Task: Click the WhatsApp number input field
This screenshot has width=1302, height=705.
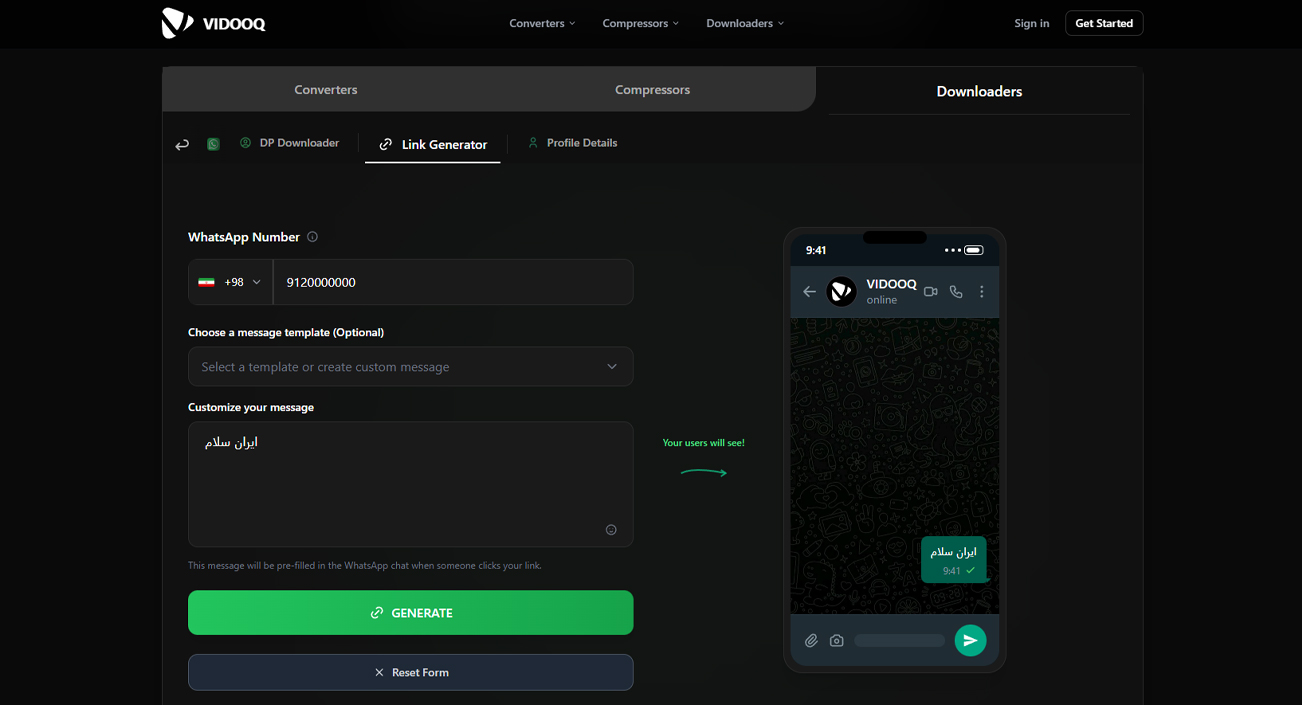Action: click(452, 282)
